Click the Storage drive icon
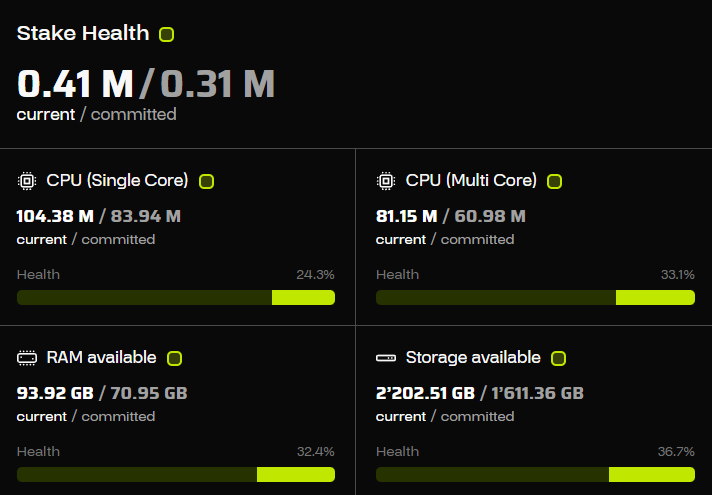The width and height of the screenshot is (712, 495). click(385, 358)
